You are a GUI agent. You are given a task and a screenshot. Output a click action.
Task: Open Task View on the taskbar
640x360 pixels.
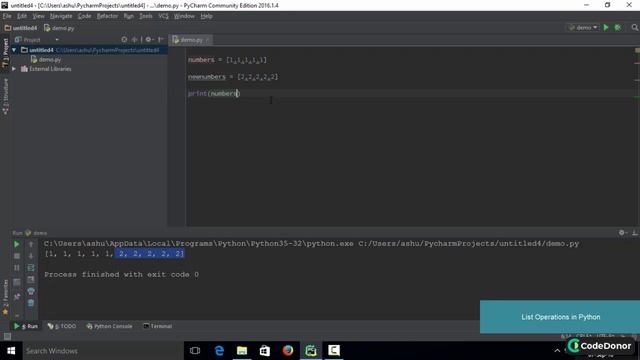(x=195, y=351)
